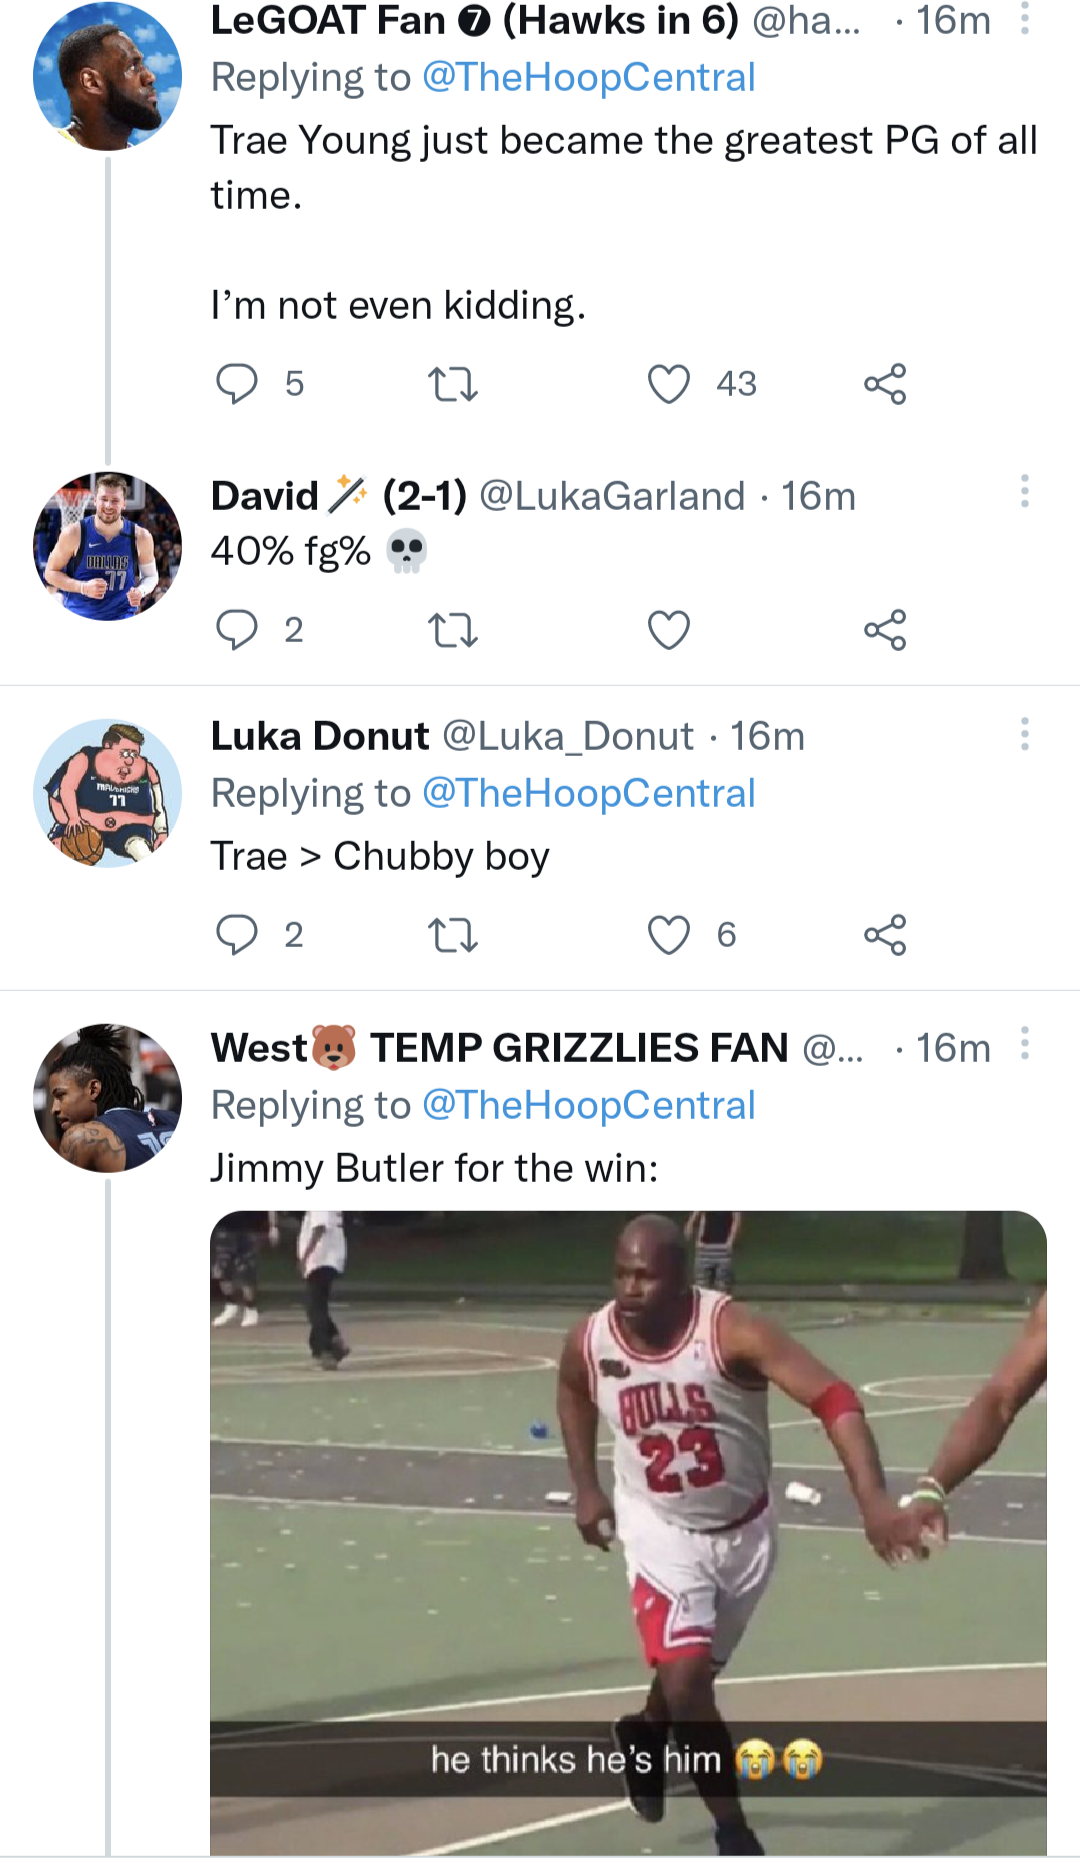The image size is (1080, 1872).
Task: Open @TheHoopCentral link in Luka Donut's reply
Action: click(588, 794)
